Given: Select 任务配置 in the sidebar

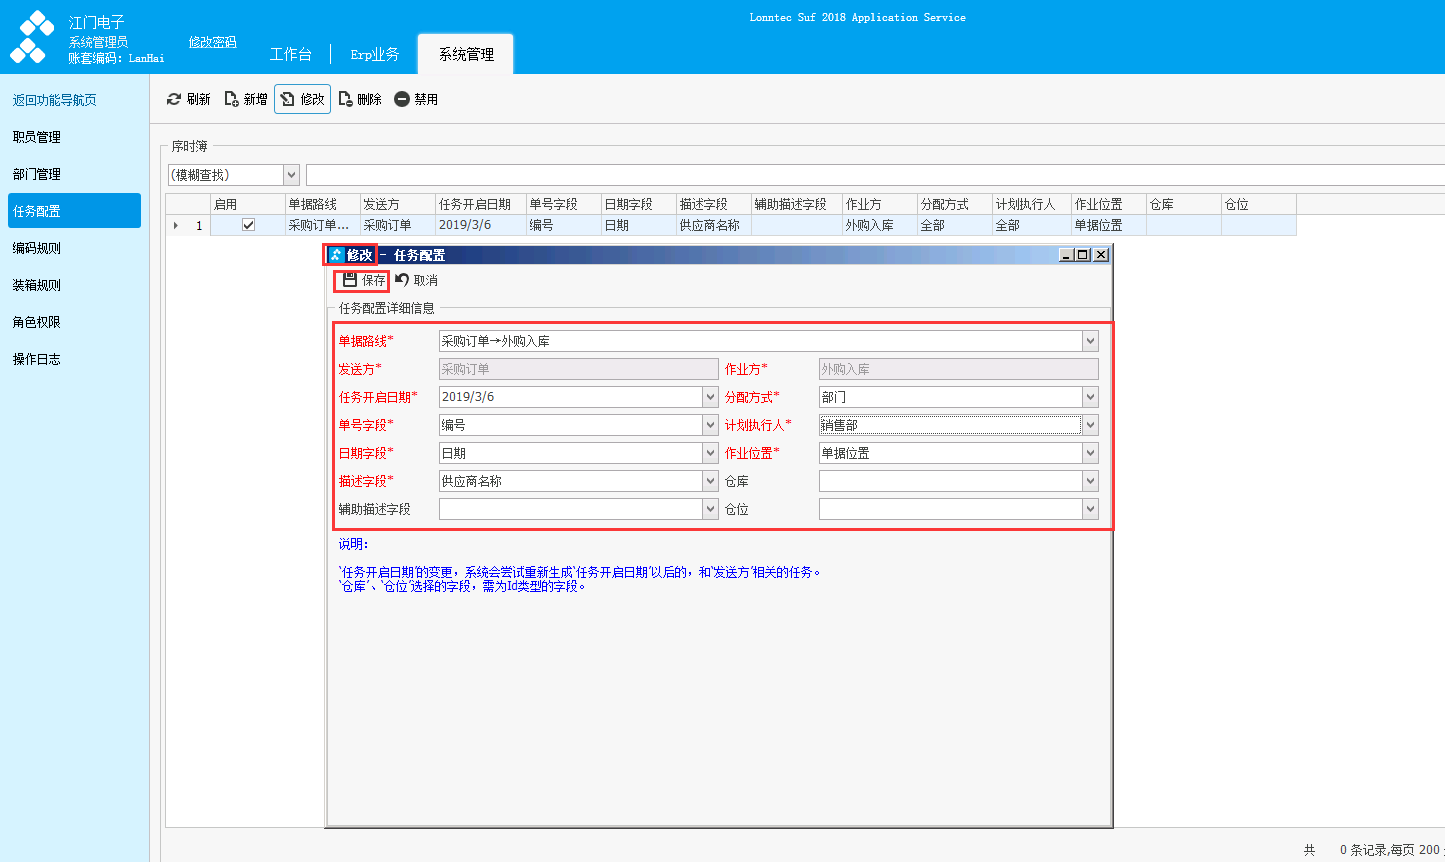Looking at the screenshot, I should 74,211.
